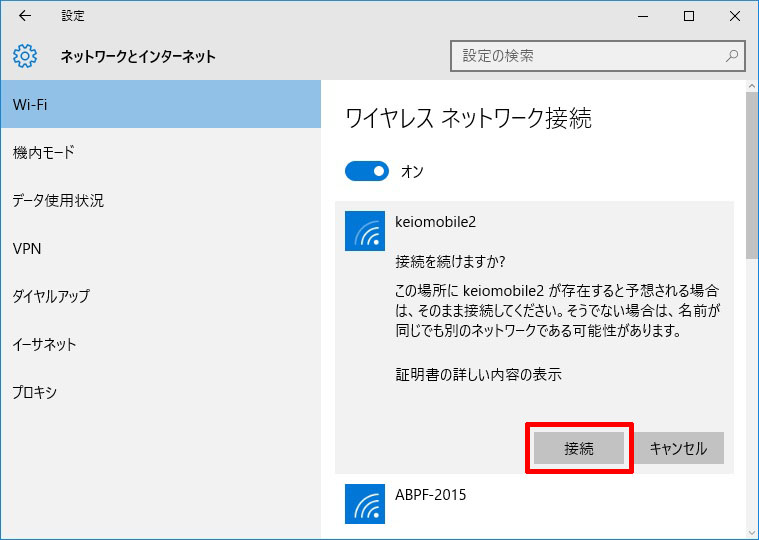Click the settings gear icon
The image size is (759, 540).
25,56
